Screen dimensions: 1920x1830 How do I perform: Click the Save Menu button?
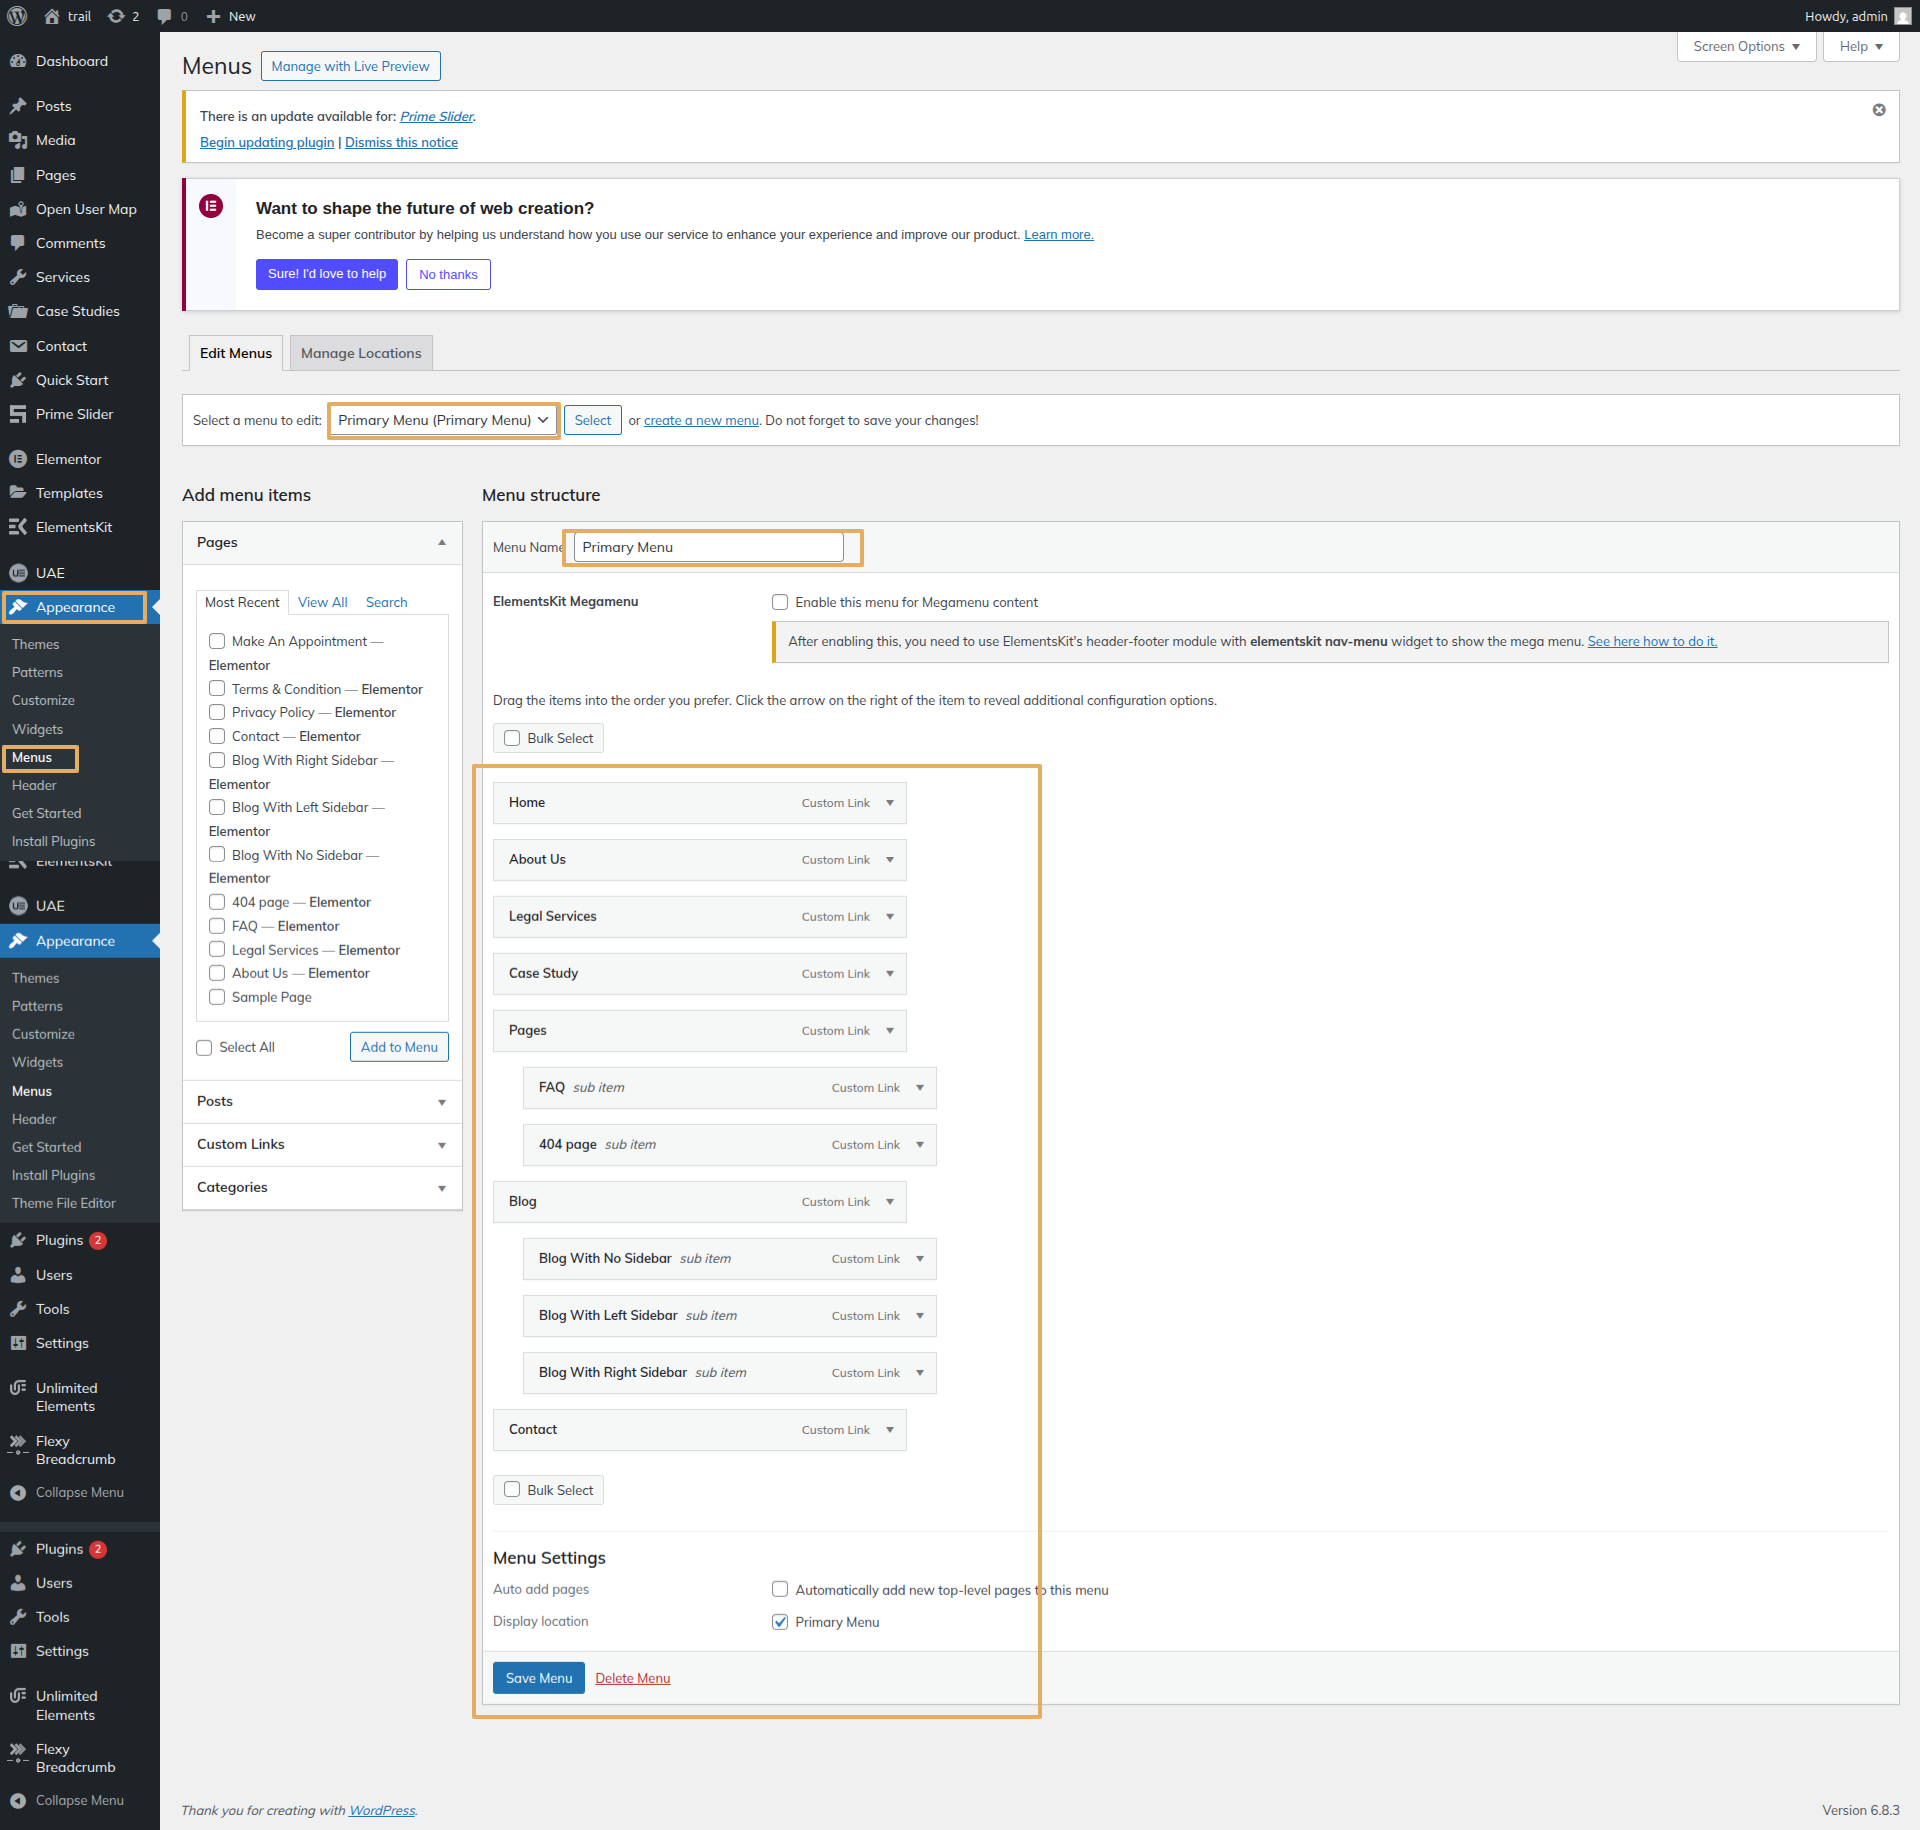point(538,1678)
